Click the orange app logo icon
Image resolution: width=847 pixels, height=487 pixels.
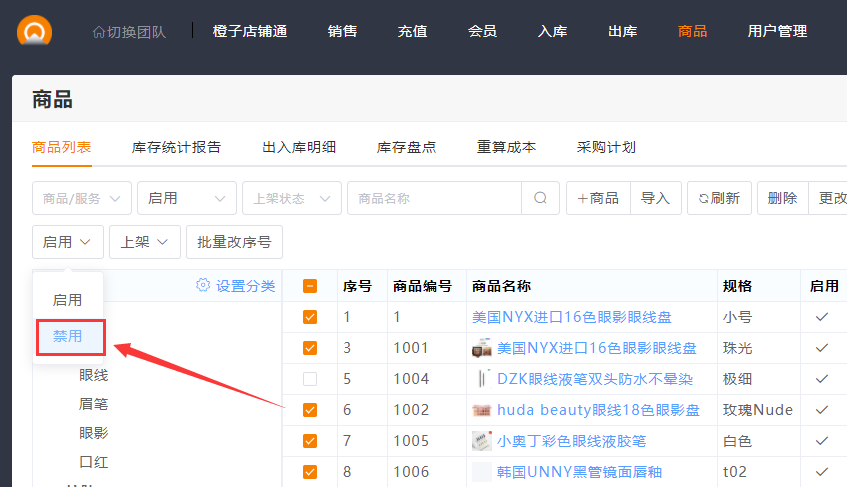coord(34,30)
